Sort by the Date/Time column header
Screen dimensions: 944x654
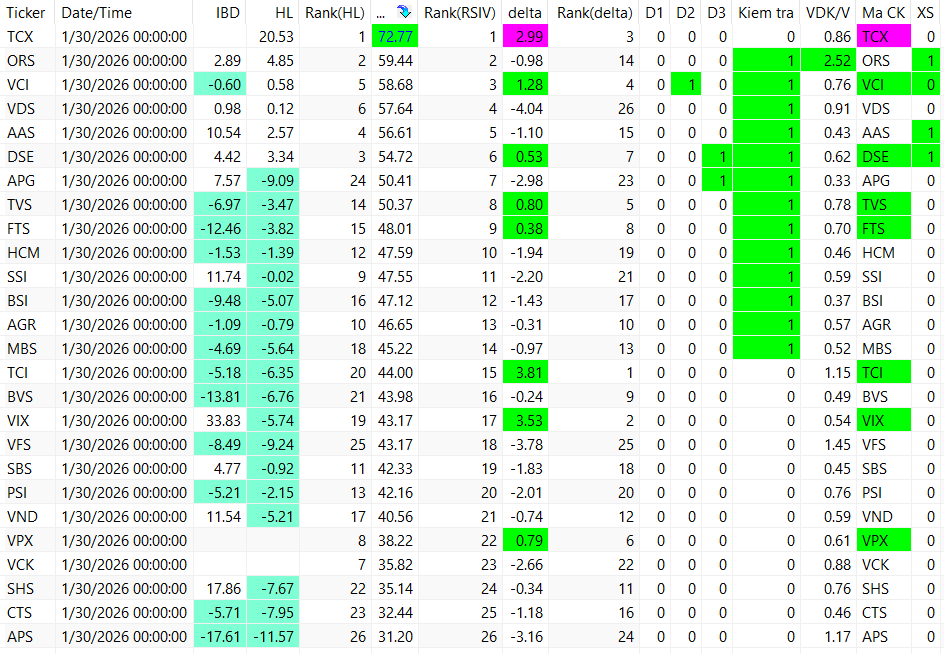96,12
